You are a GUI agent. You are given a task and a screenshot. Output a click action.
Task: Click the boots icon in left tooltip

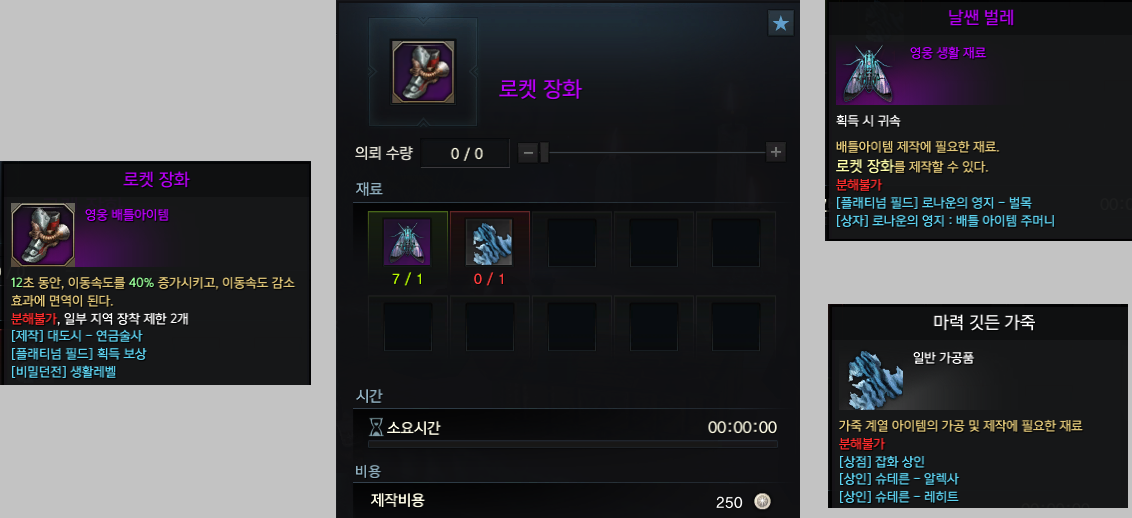(x=43, y=234)
